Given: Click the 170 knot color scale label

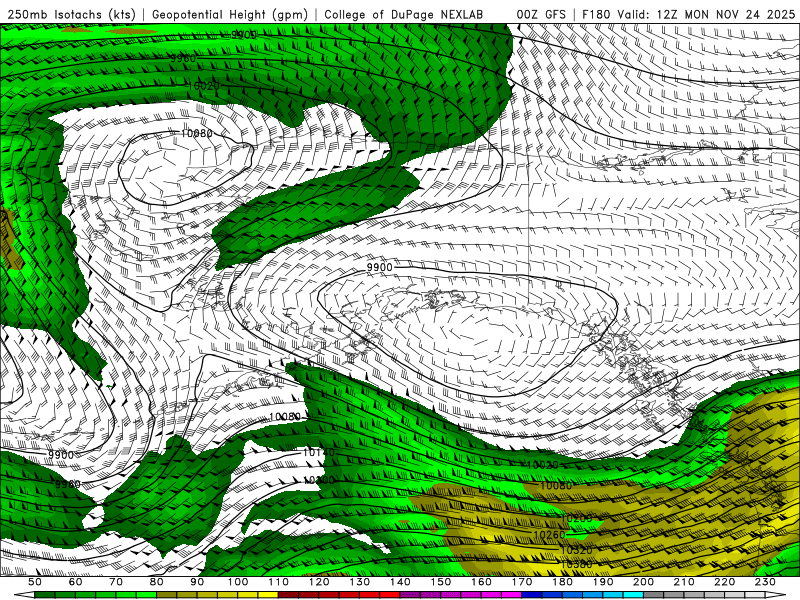Looking at the screenshot, I should click(x=521, y=582).
